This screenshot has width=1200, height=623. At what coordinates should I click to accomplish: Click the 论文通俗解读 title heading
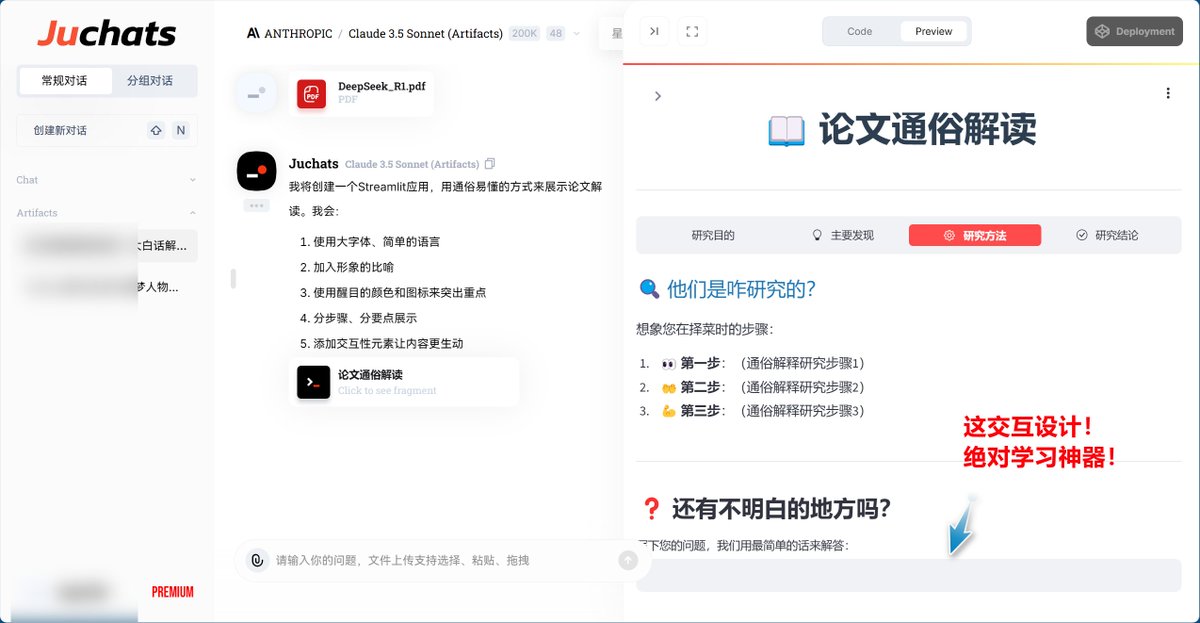click(902, 130)
